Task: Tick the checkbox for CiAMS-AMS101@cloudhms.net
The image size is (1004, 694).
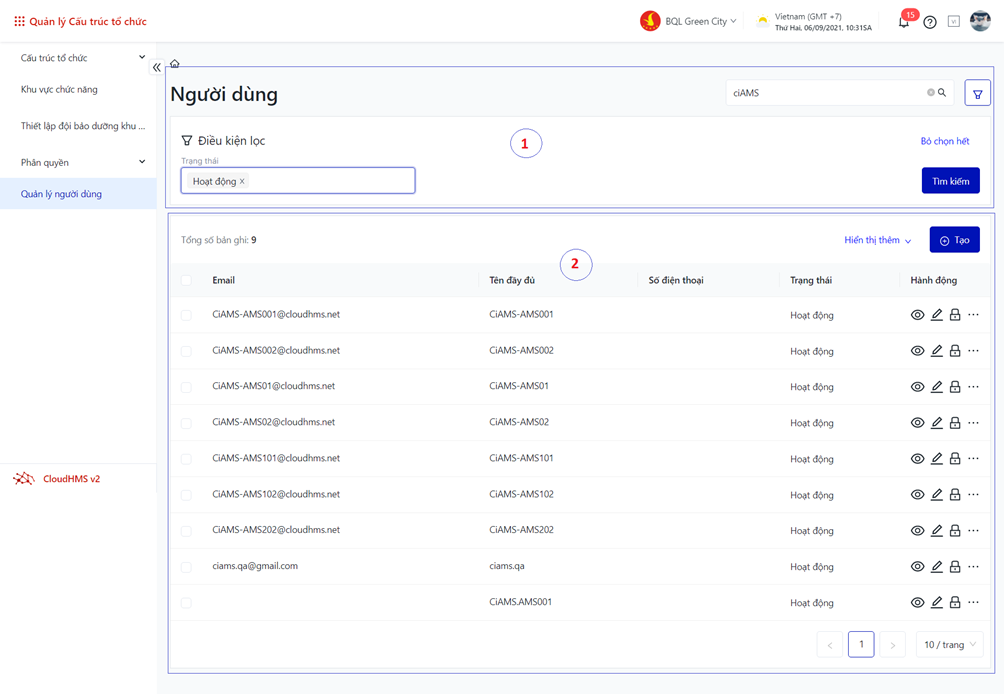Action: (x=186, y=459)
